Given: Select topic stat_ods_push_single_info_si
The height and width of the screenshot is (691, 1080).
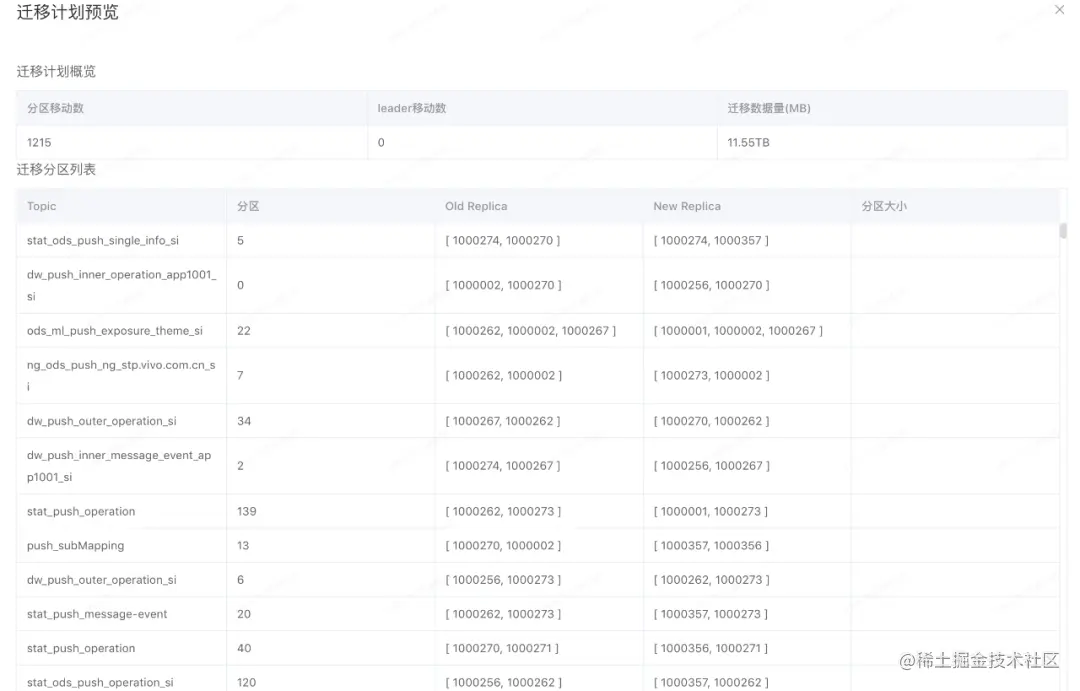Looking at the screenshot, I should pos(103,240).
